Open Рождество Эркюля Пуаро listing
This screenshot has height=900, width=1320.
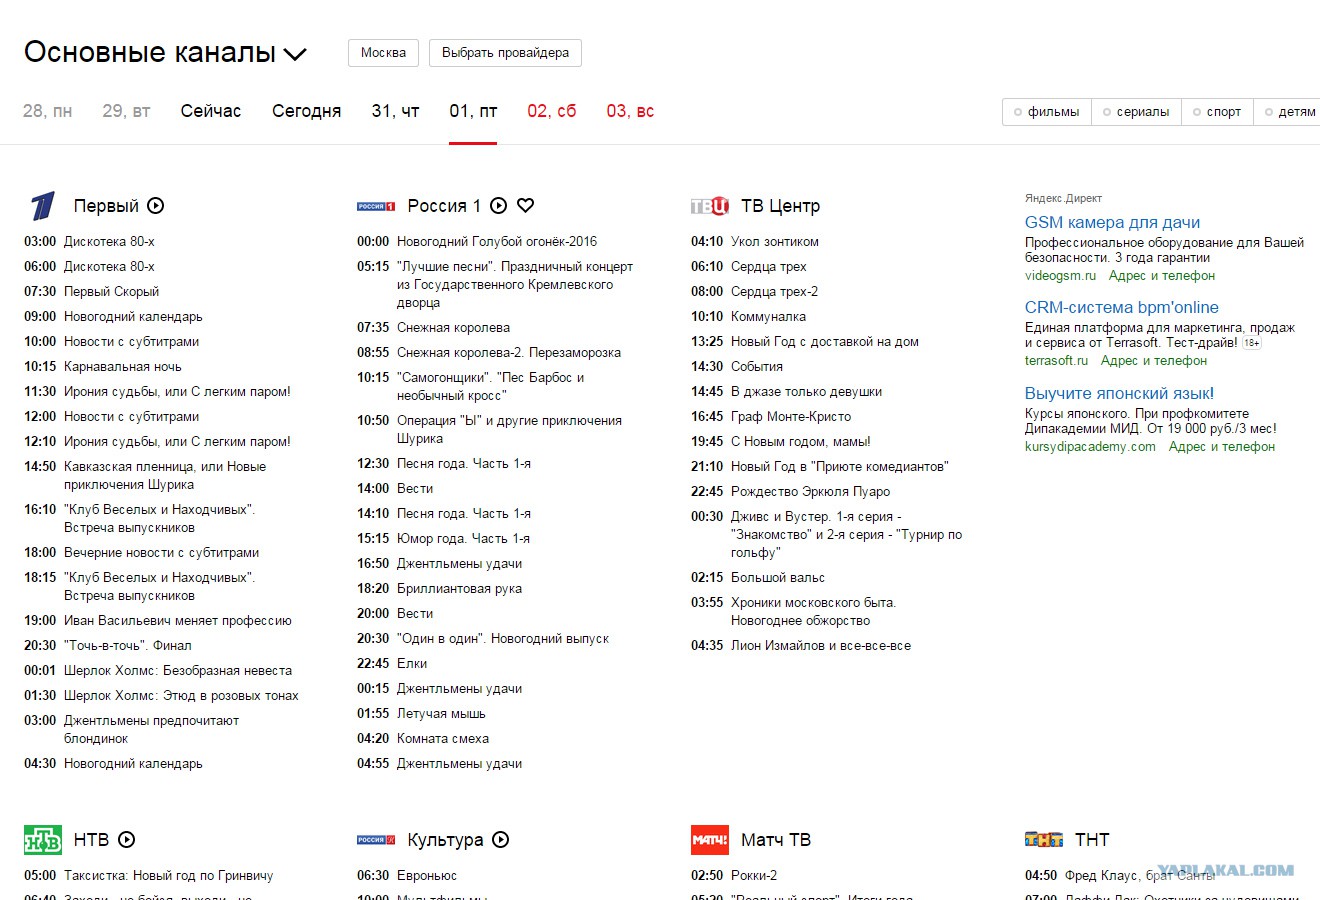(810, 492)
